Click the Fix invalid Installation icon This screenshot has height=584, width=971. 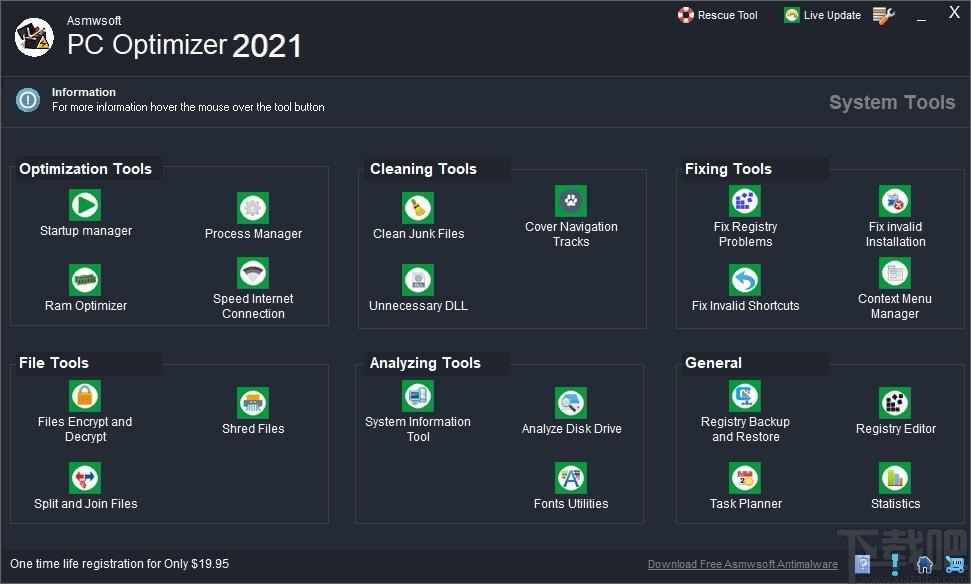click(x=895, y=201)
